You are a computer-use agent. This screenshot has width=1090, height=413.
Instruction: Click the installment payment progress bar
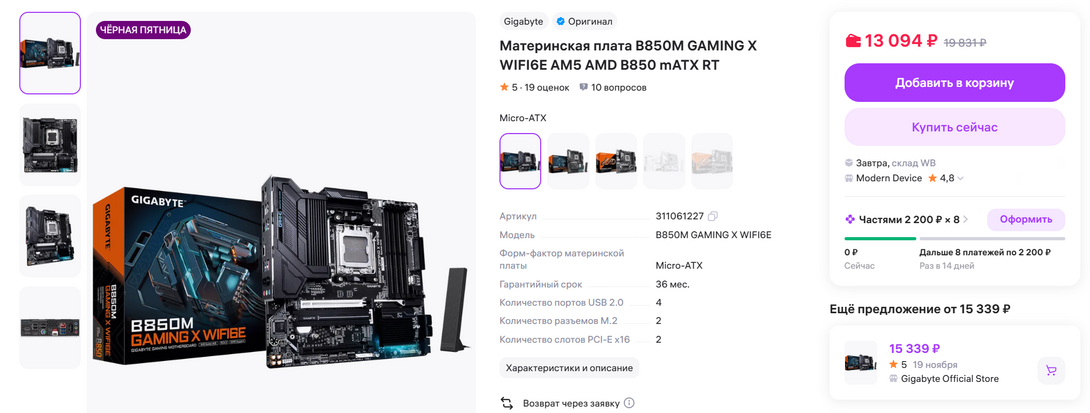click(954, 238)
